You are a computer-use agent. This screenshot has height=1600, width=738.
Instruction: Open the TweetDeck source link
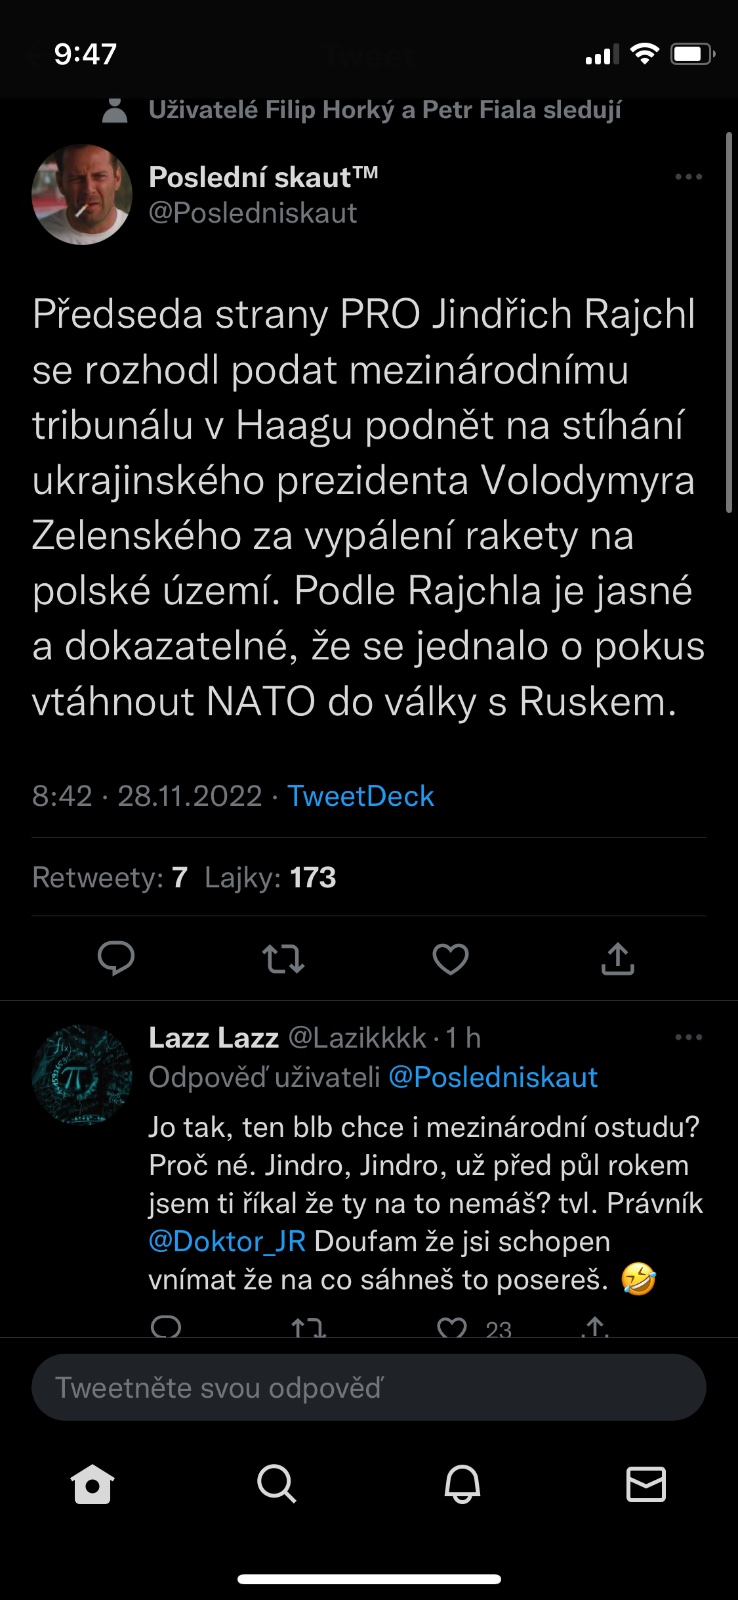(361, 796)
